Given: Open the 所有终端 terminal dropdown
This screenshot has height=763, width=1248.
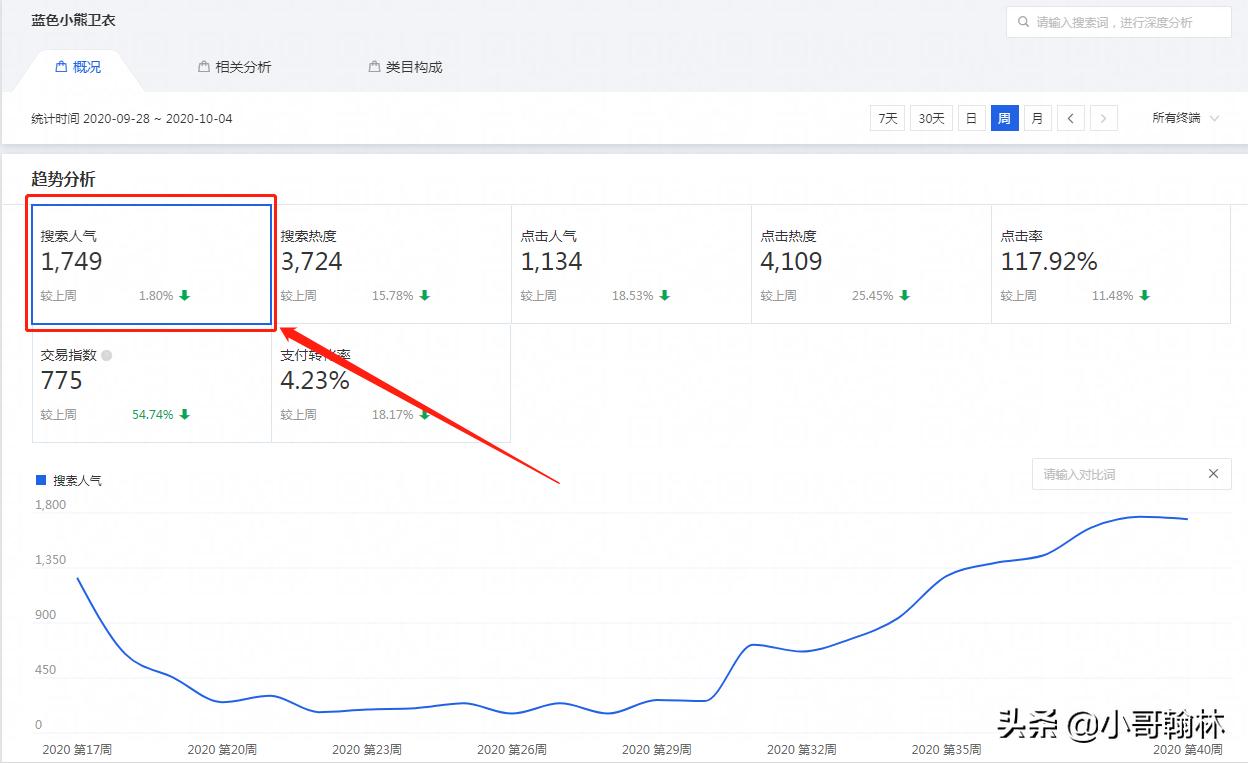Looking at the screenshot, I should point(1184,117).
